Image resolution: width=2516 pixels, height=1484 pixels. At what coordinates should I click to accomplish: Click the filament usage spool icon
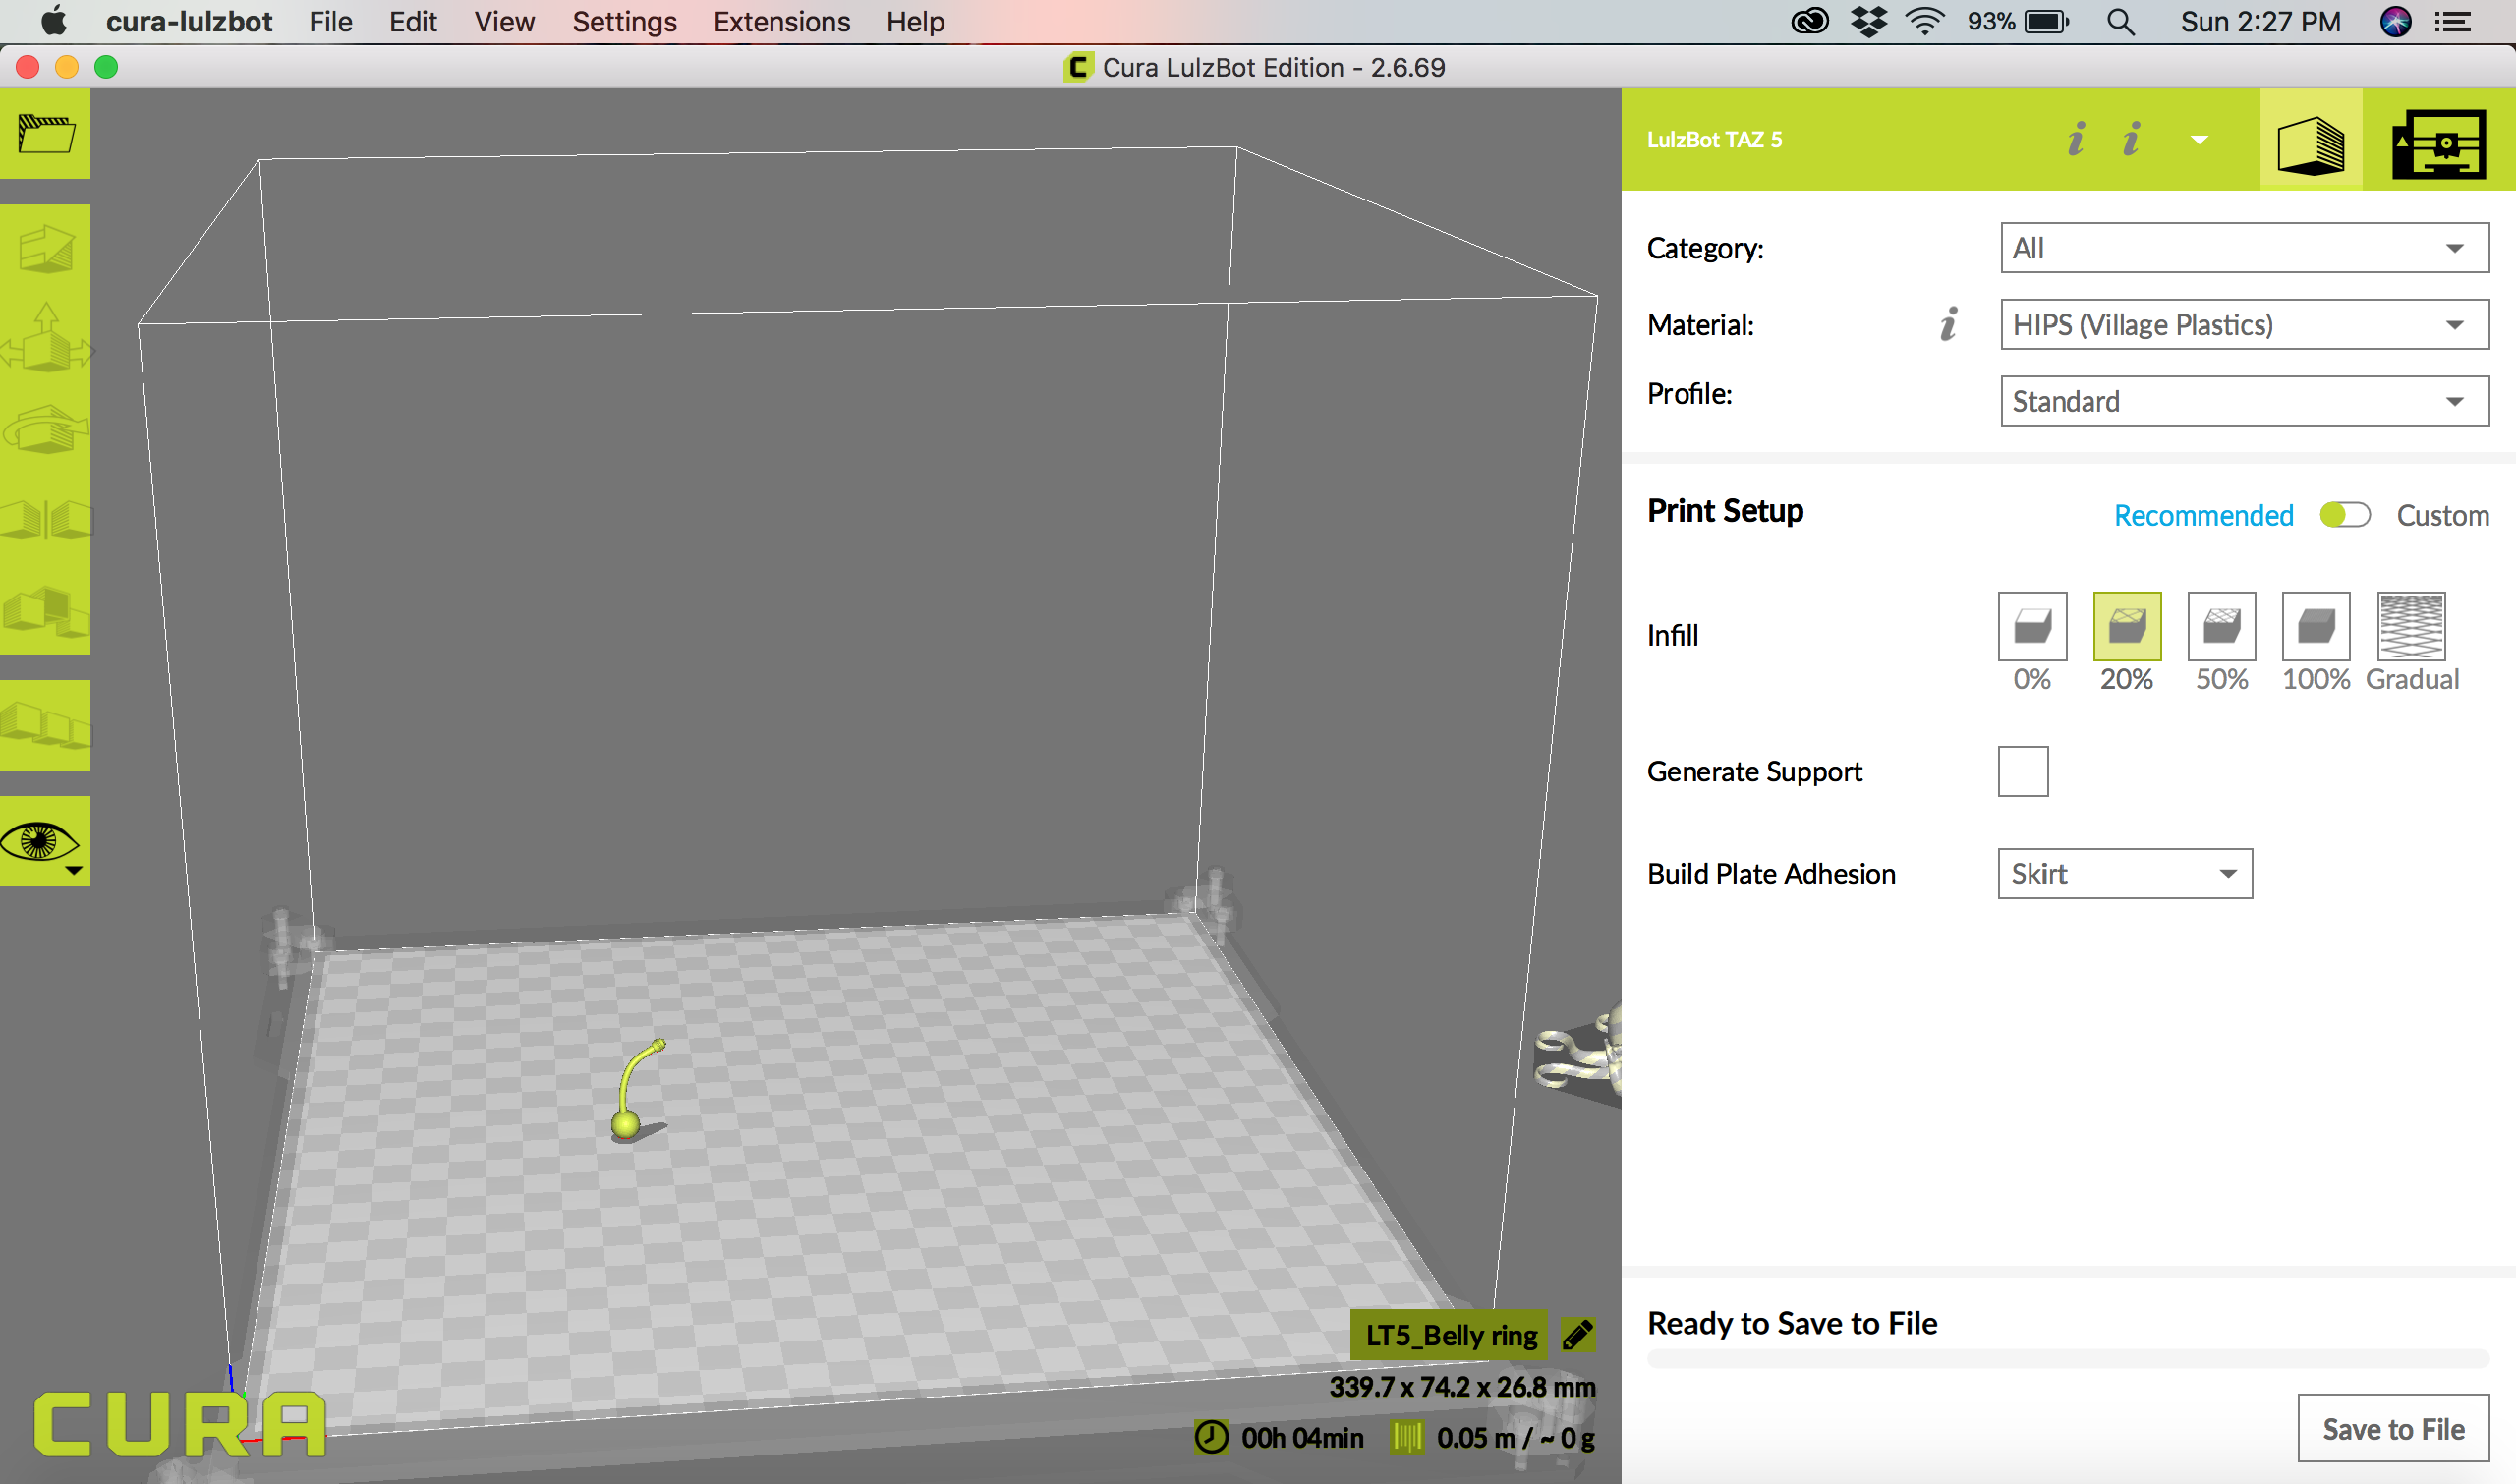(x=1407, y=1438)
